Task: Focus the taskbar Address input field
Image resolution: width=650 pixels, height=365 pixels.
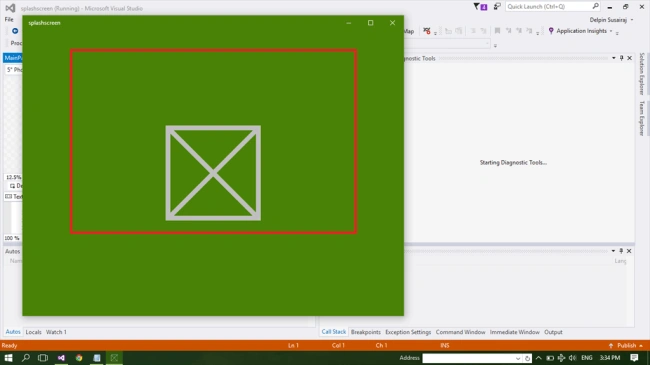Action: 468,358
